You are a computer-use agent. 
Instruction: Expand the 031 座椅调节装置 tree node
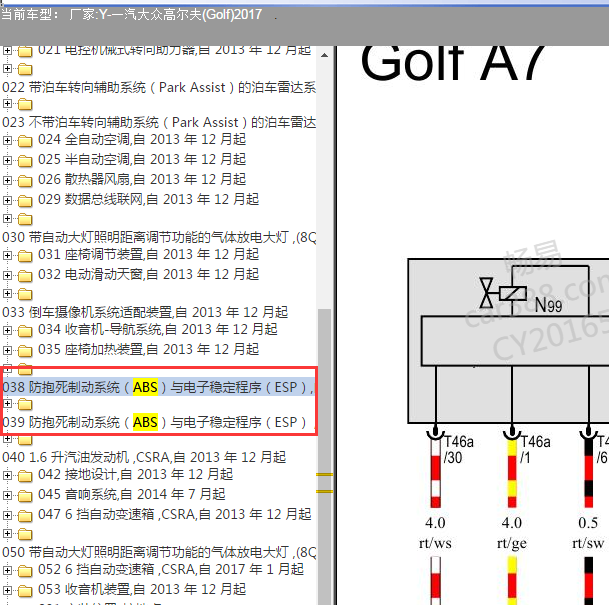point(7,256)
